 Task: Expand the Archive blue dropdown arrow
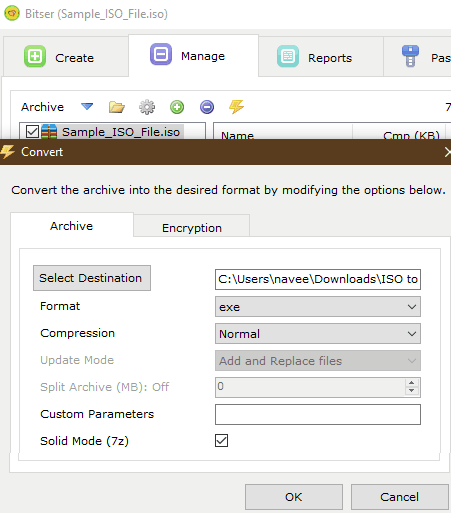tap(87, 107)
